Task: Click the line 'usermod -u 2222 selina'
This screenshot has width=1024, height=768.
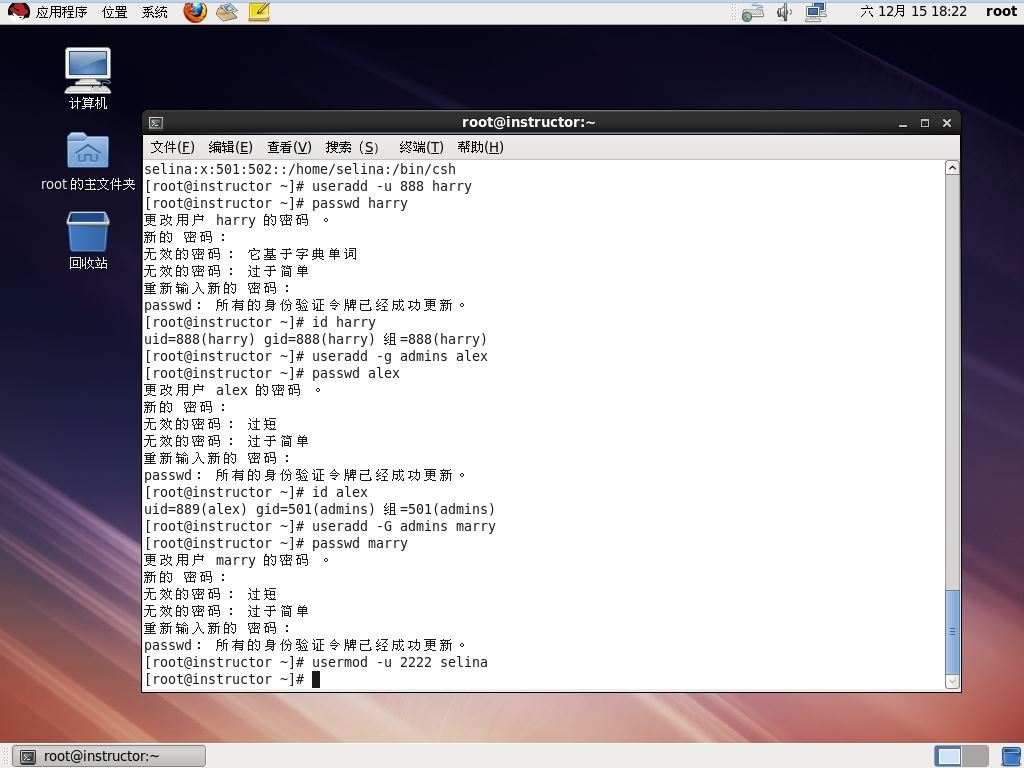Action: 400,662
